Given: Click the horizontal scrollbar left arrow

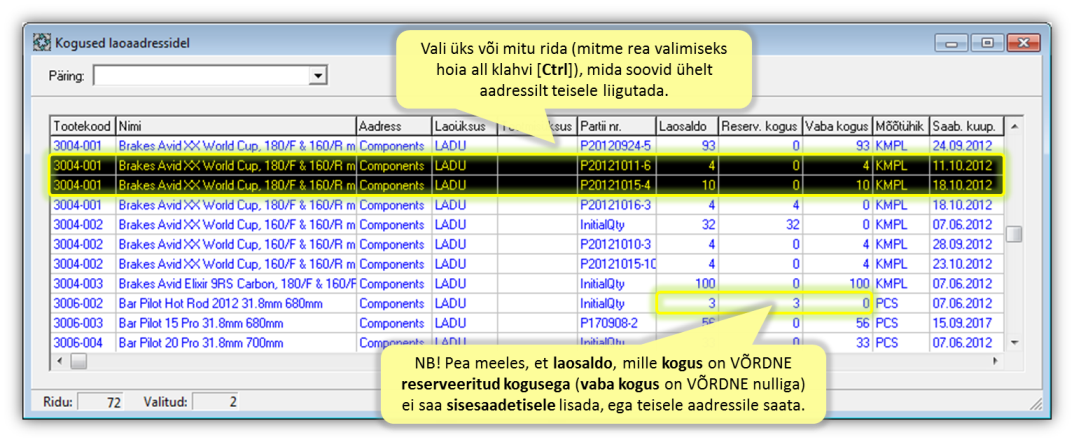Looking at the screenshot, I should coord(60,360).
